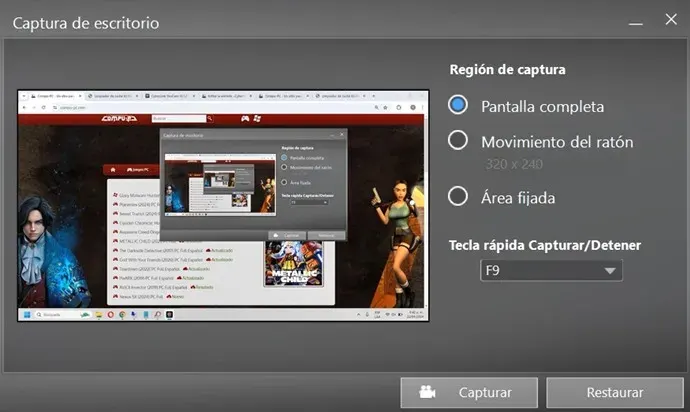
Task: Click the Tecla rápida Capturar/Detener label
Action: [x=545, y=245]
